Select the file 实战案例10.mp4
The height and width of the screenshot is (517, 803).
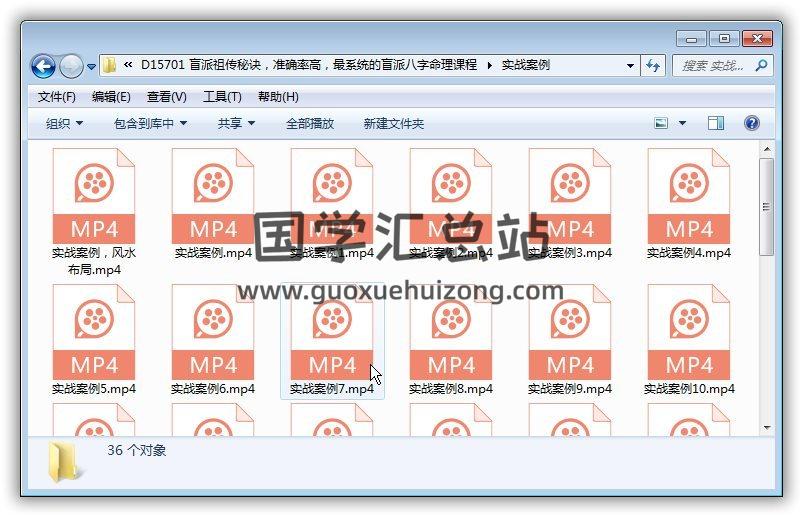tap(688, 340)
